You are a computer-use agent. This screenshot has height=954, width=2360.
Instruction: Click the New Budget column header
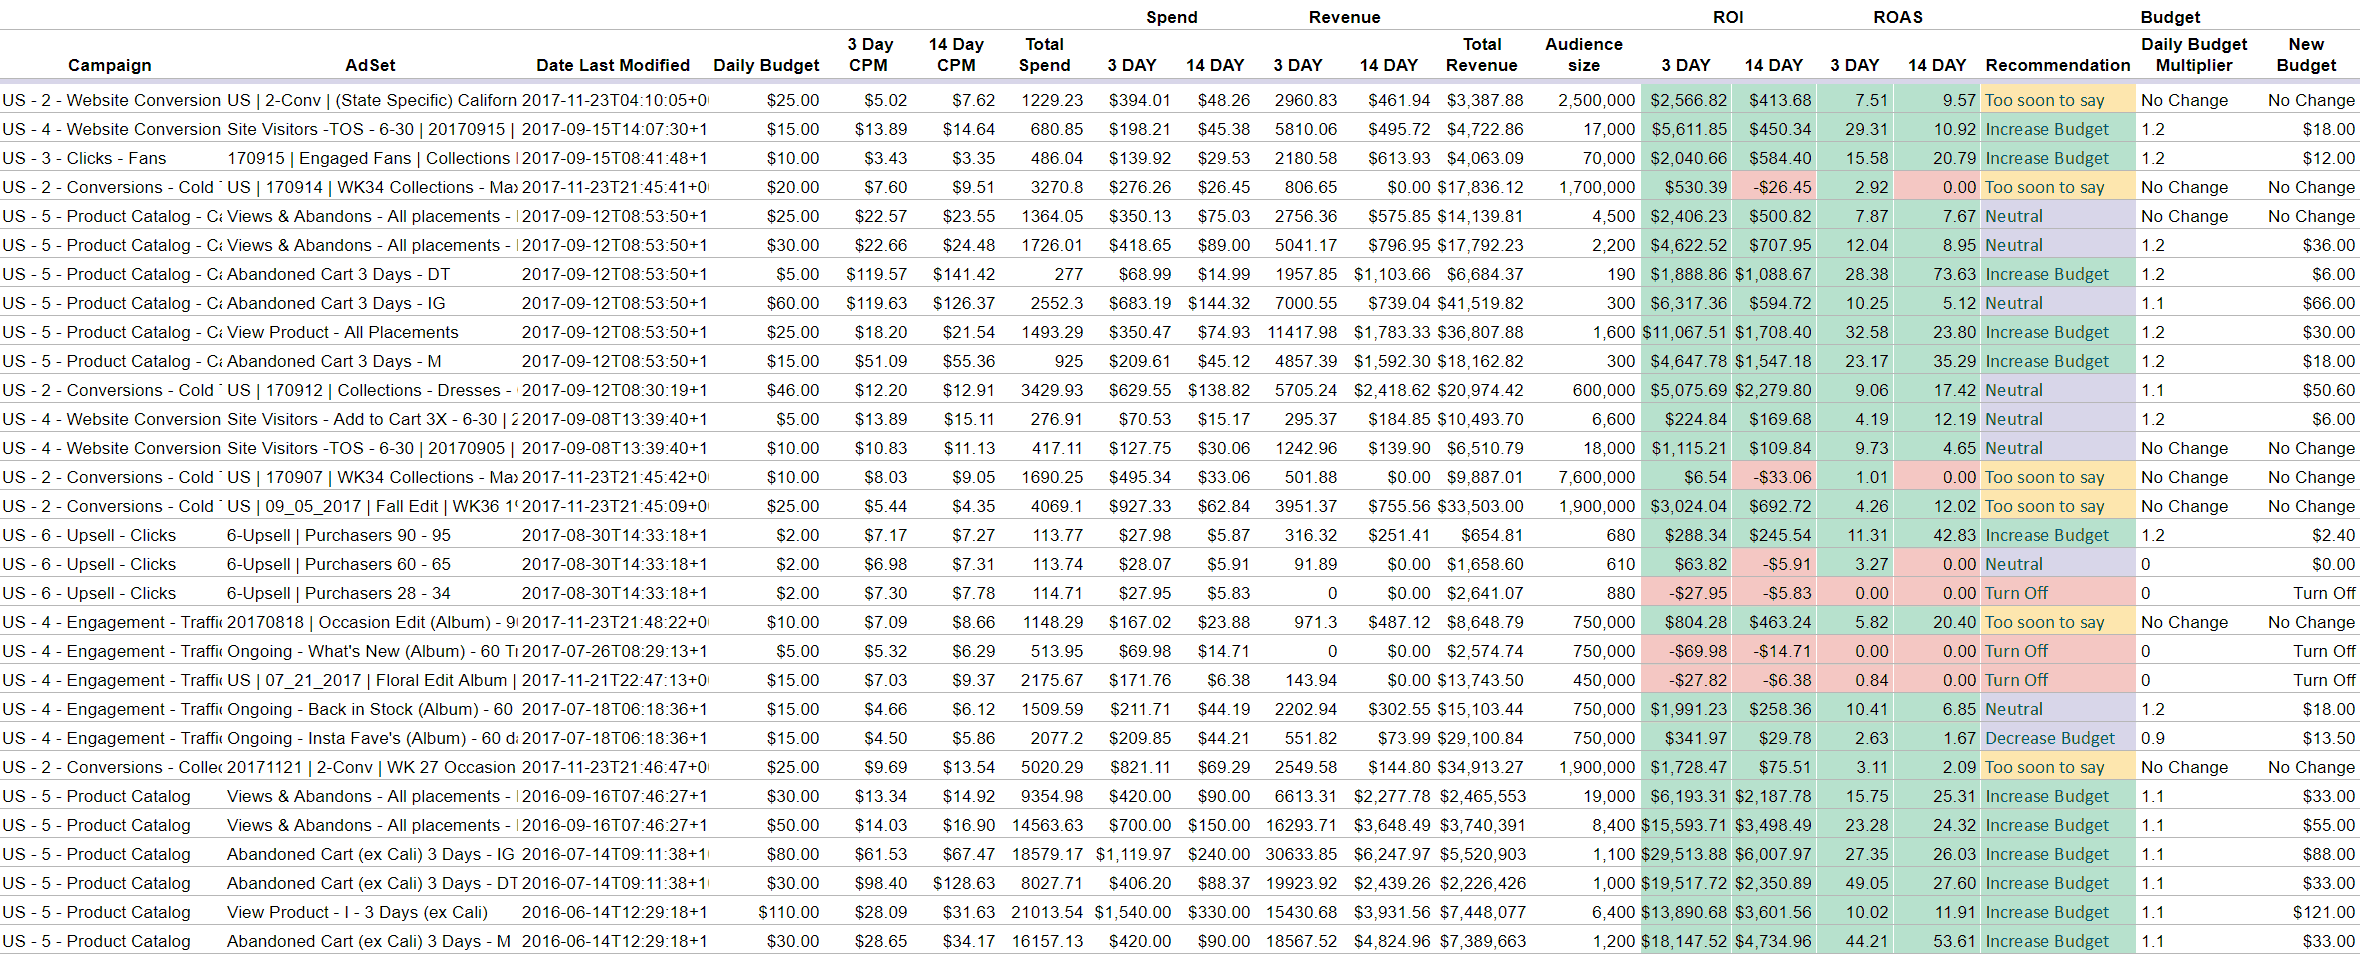pos(2306,55)
